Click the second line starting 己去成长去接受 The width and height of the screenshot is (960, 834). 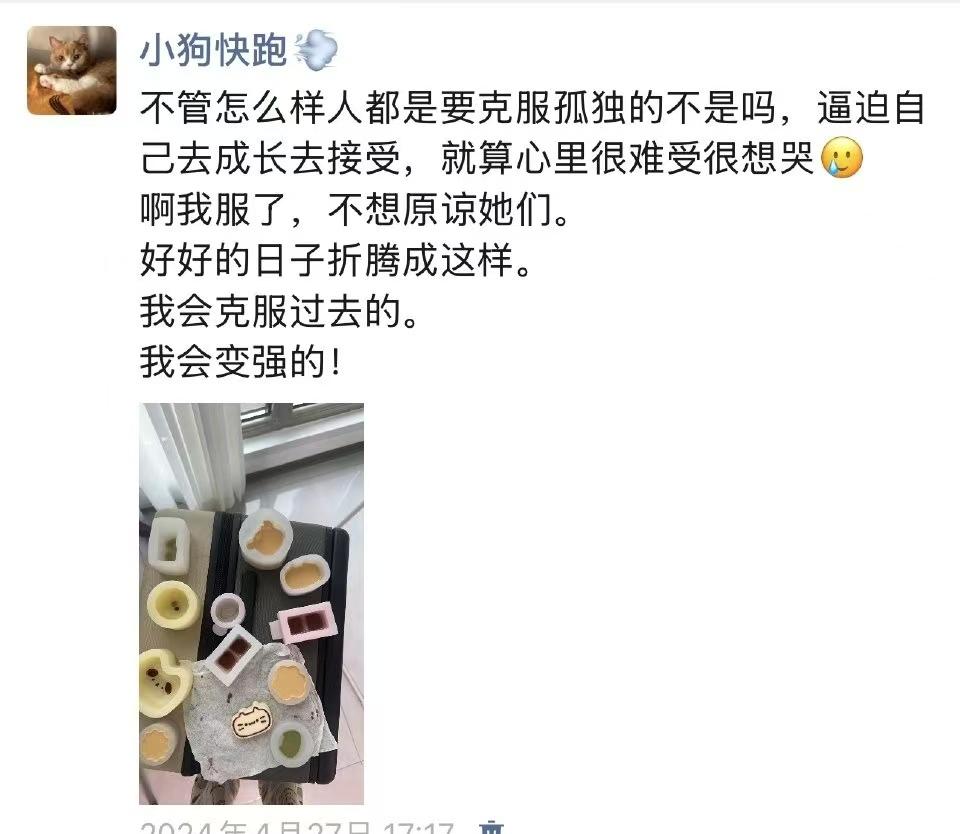coord(501,158)
